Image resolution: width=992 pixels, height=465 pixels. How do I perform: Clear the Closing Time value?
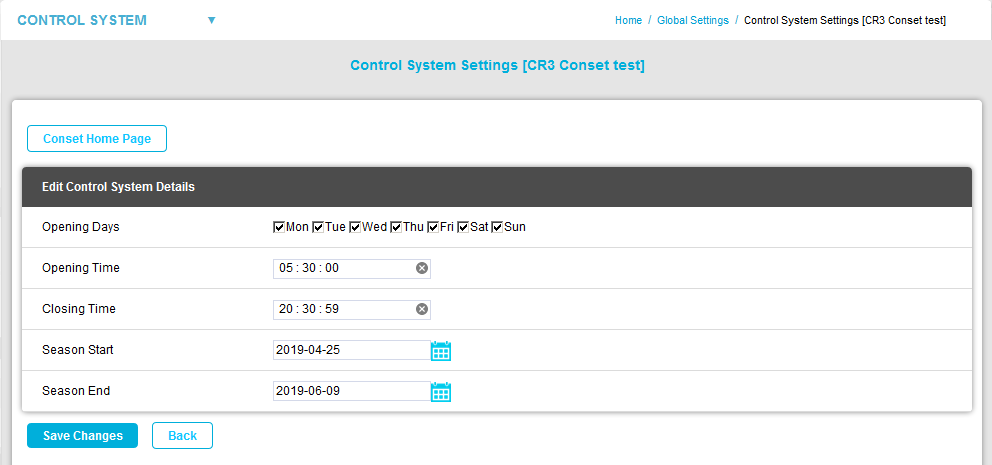tap(422, 309)
